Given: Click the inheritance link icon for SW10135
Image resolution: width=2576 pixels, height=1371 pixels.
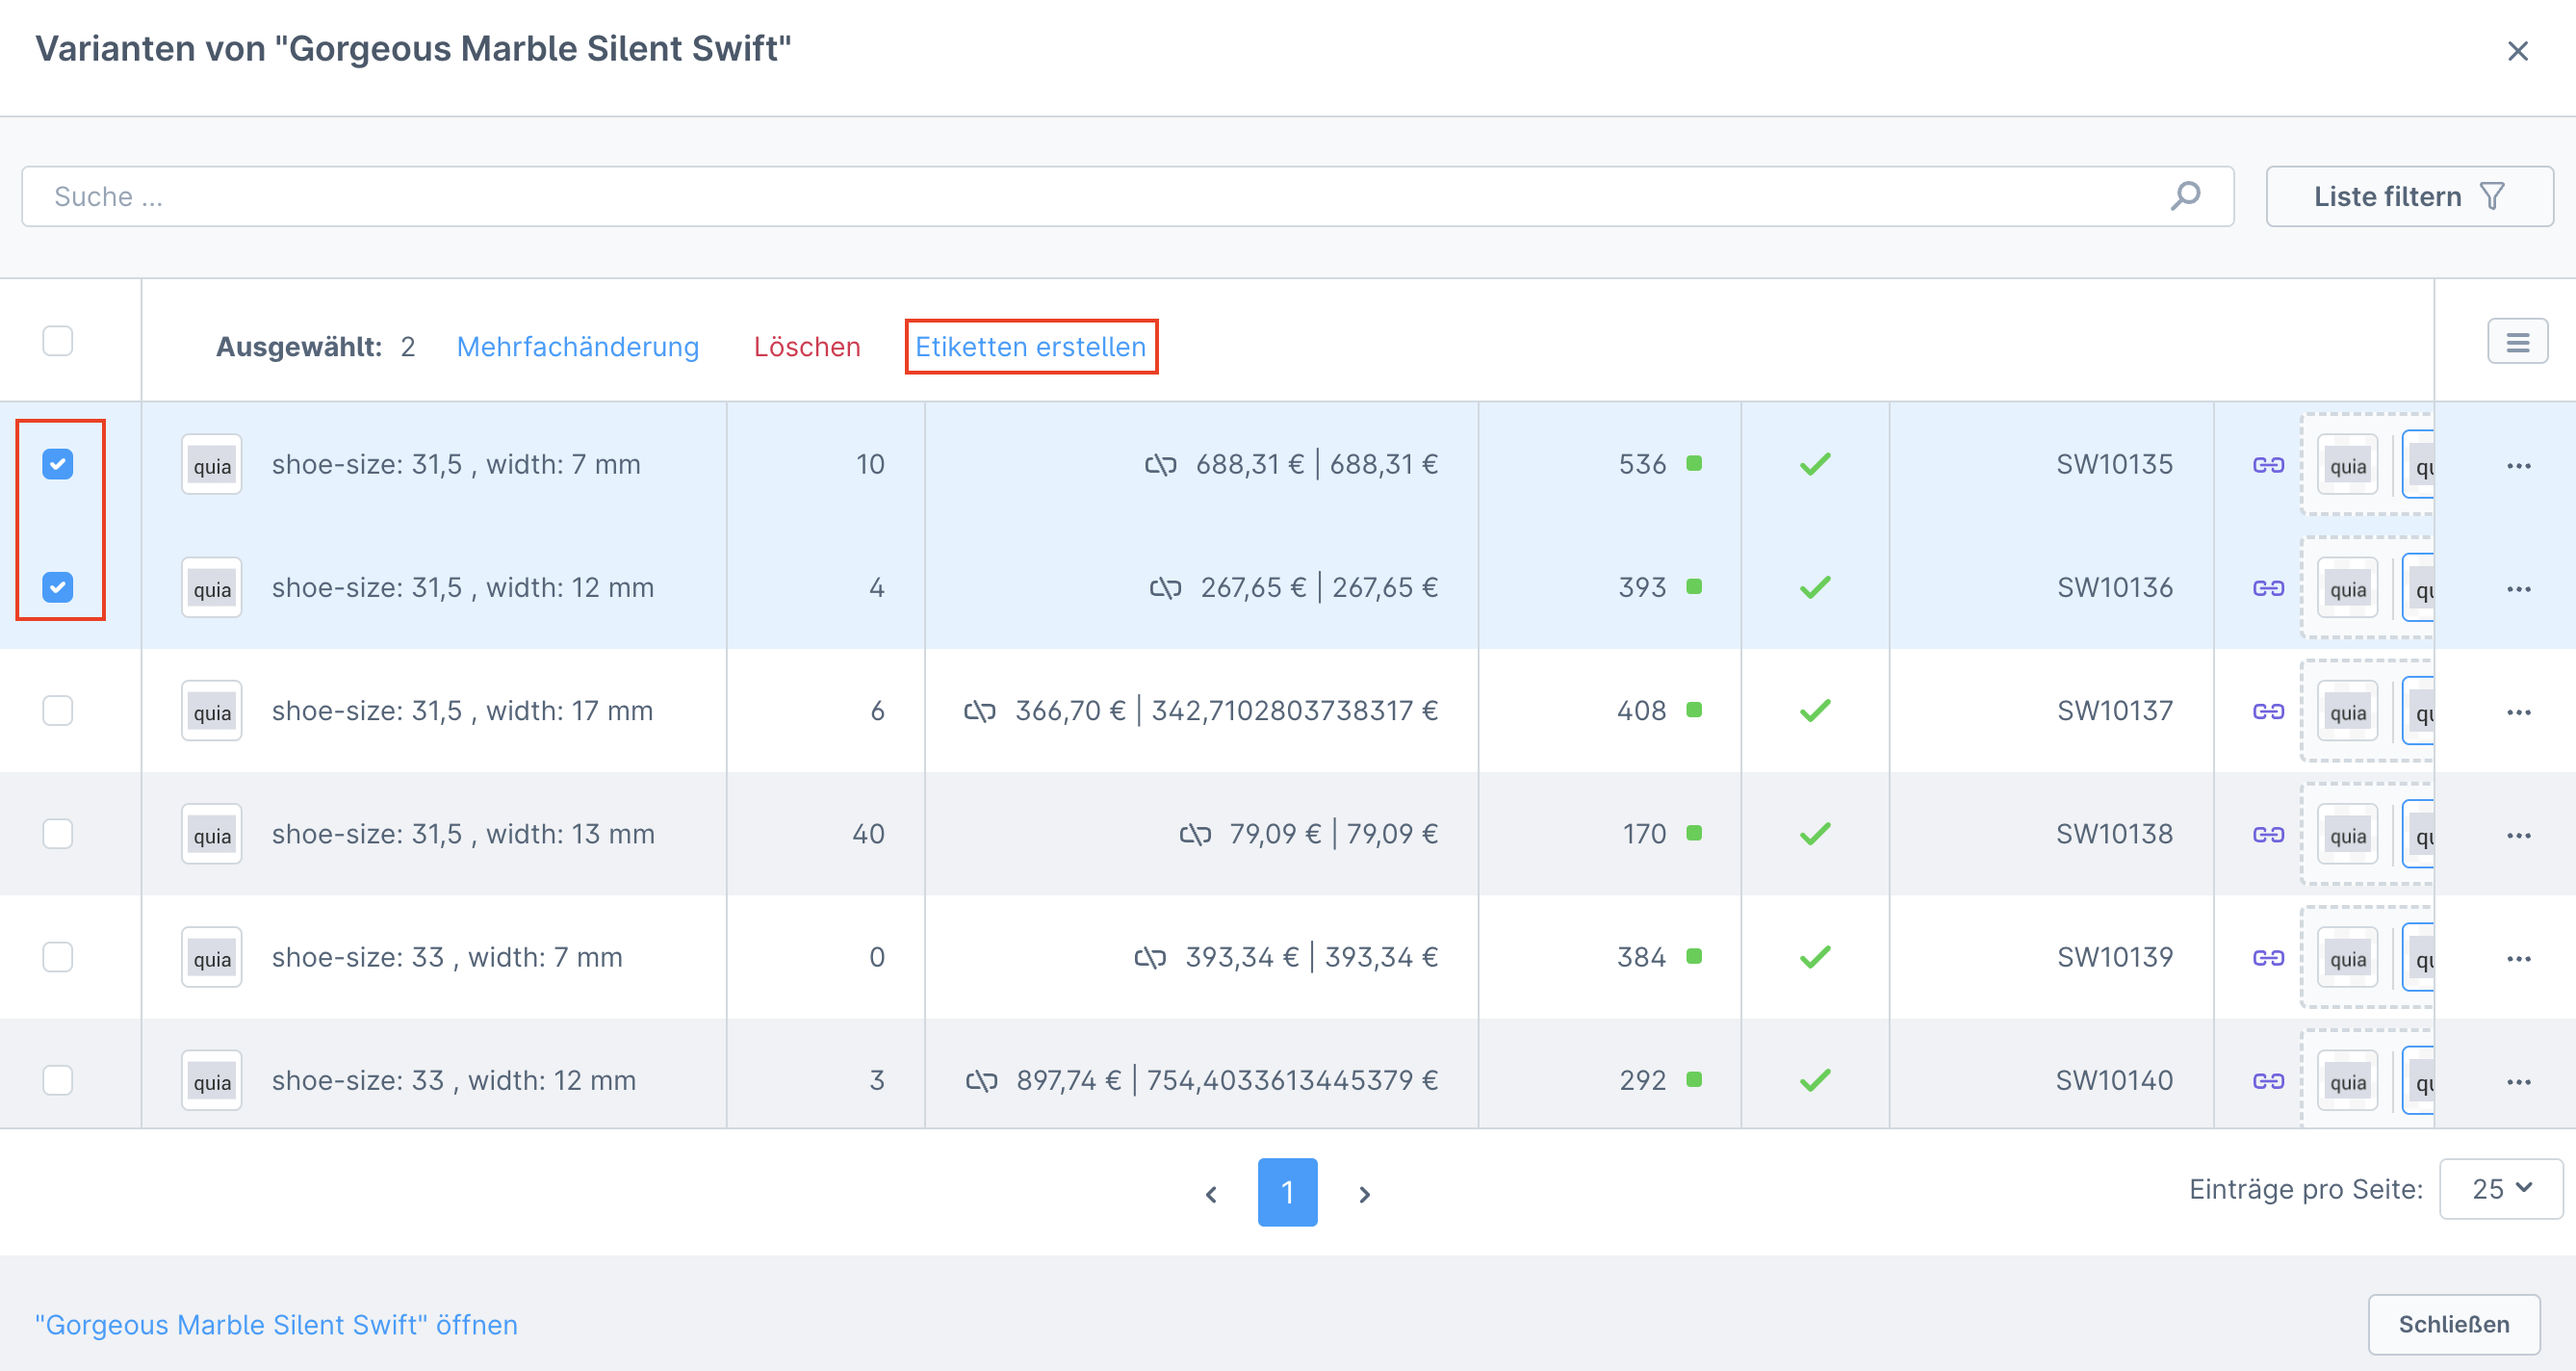Looking at the screenshot, I should (2268, 465).
